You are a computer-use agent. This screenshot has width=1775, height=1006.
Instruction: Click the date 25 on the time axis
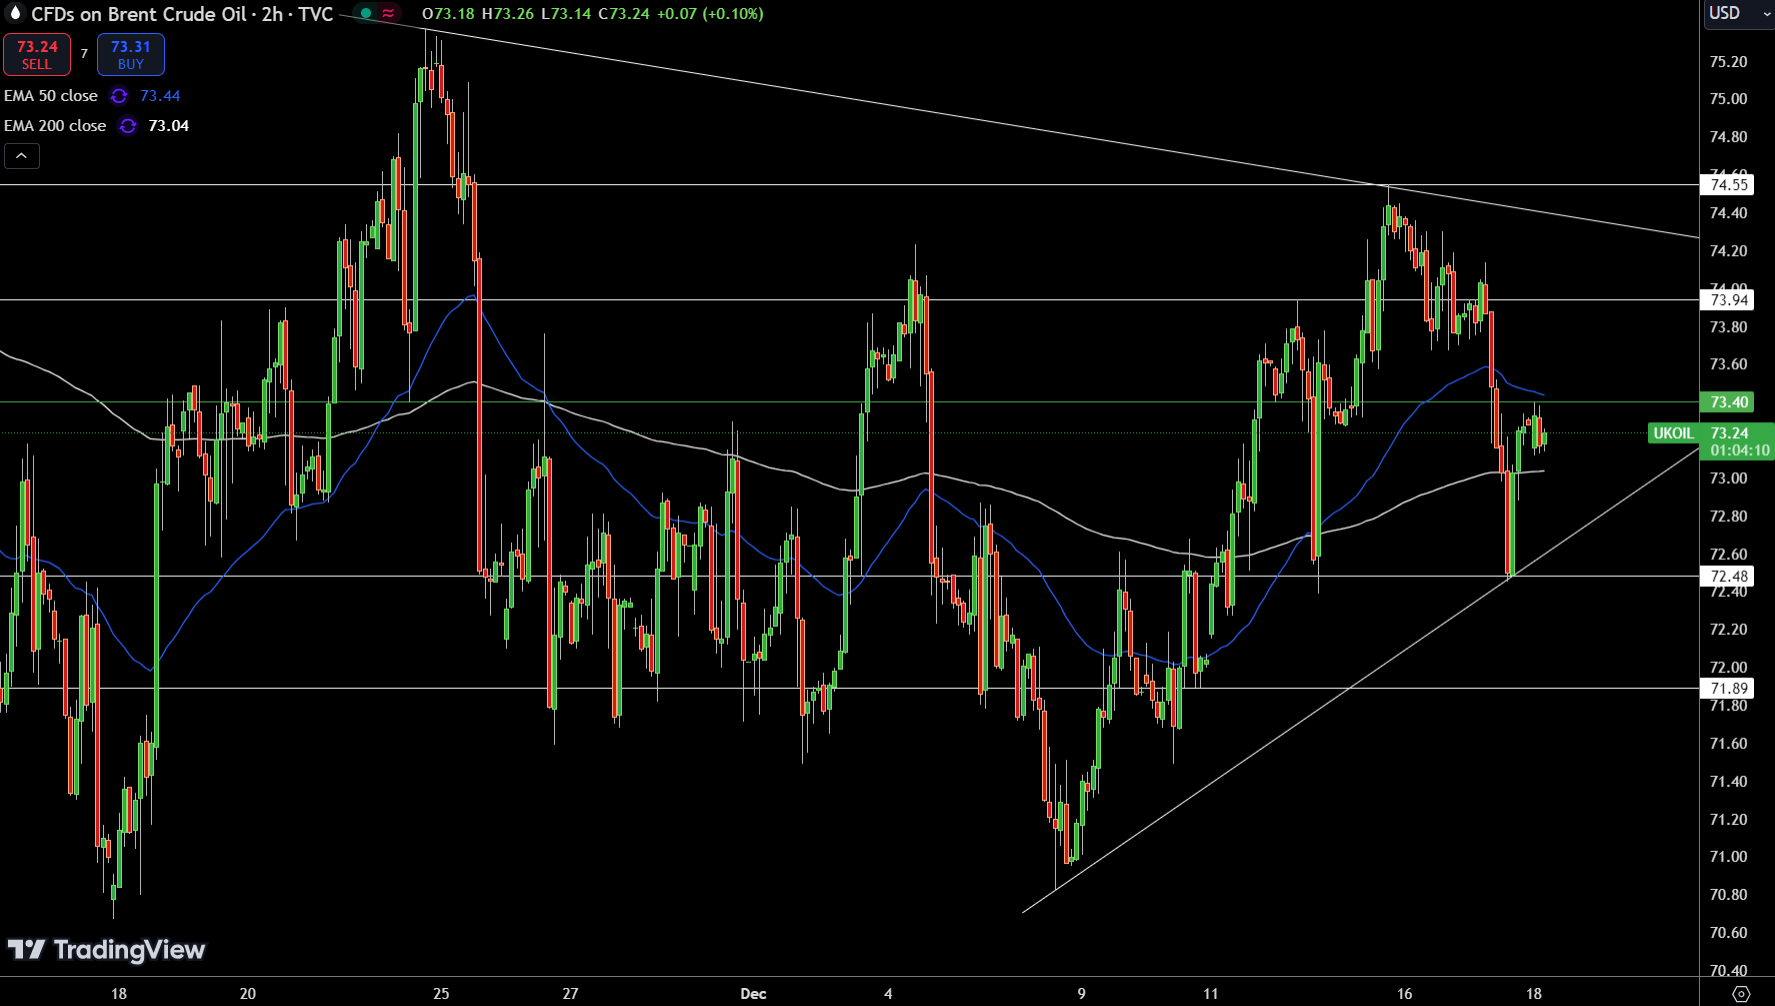tap(441, 994)
